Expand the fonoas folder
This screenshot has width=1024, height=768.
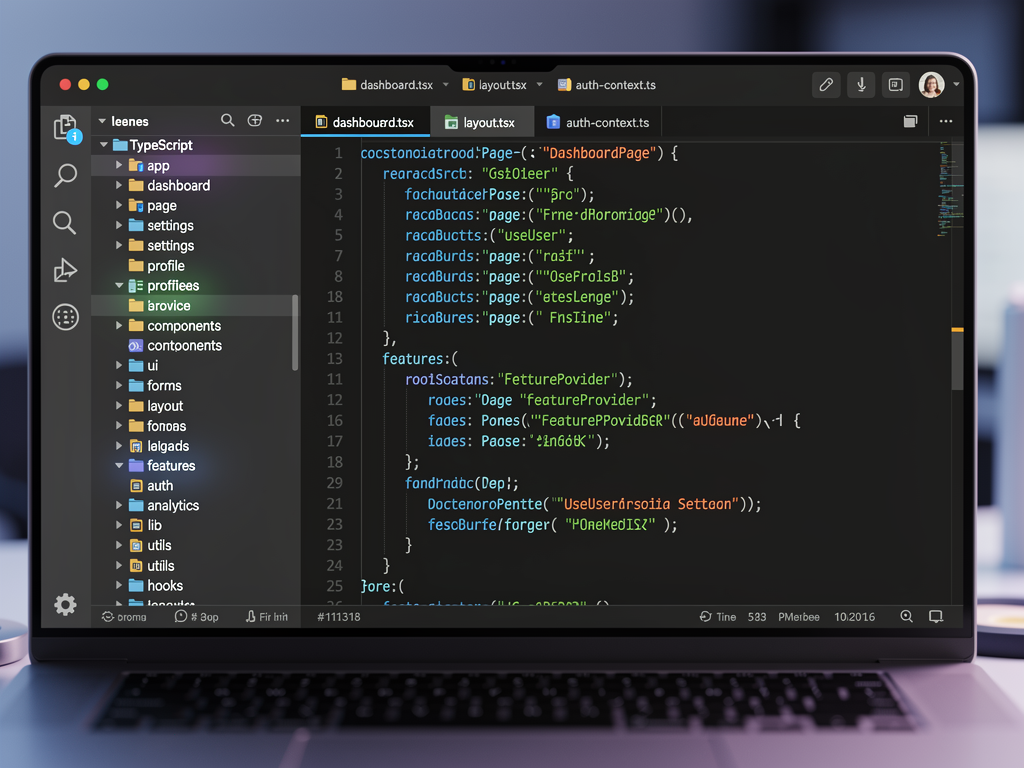click(119, 426)
